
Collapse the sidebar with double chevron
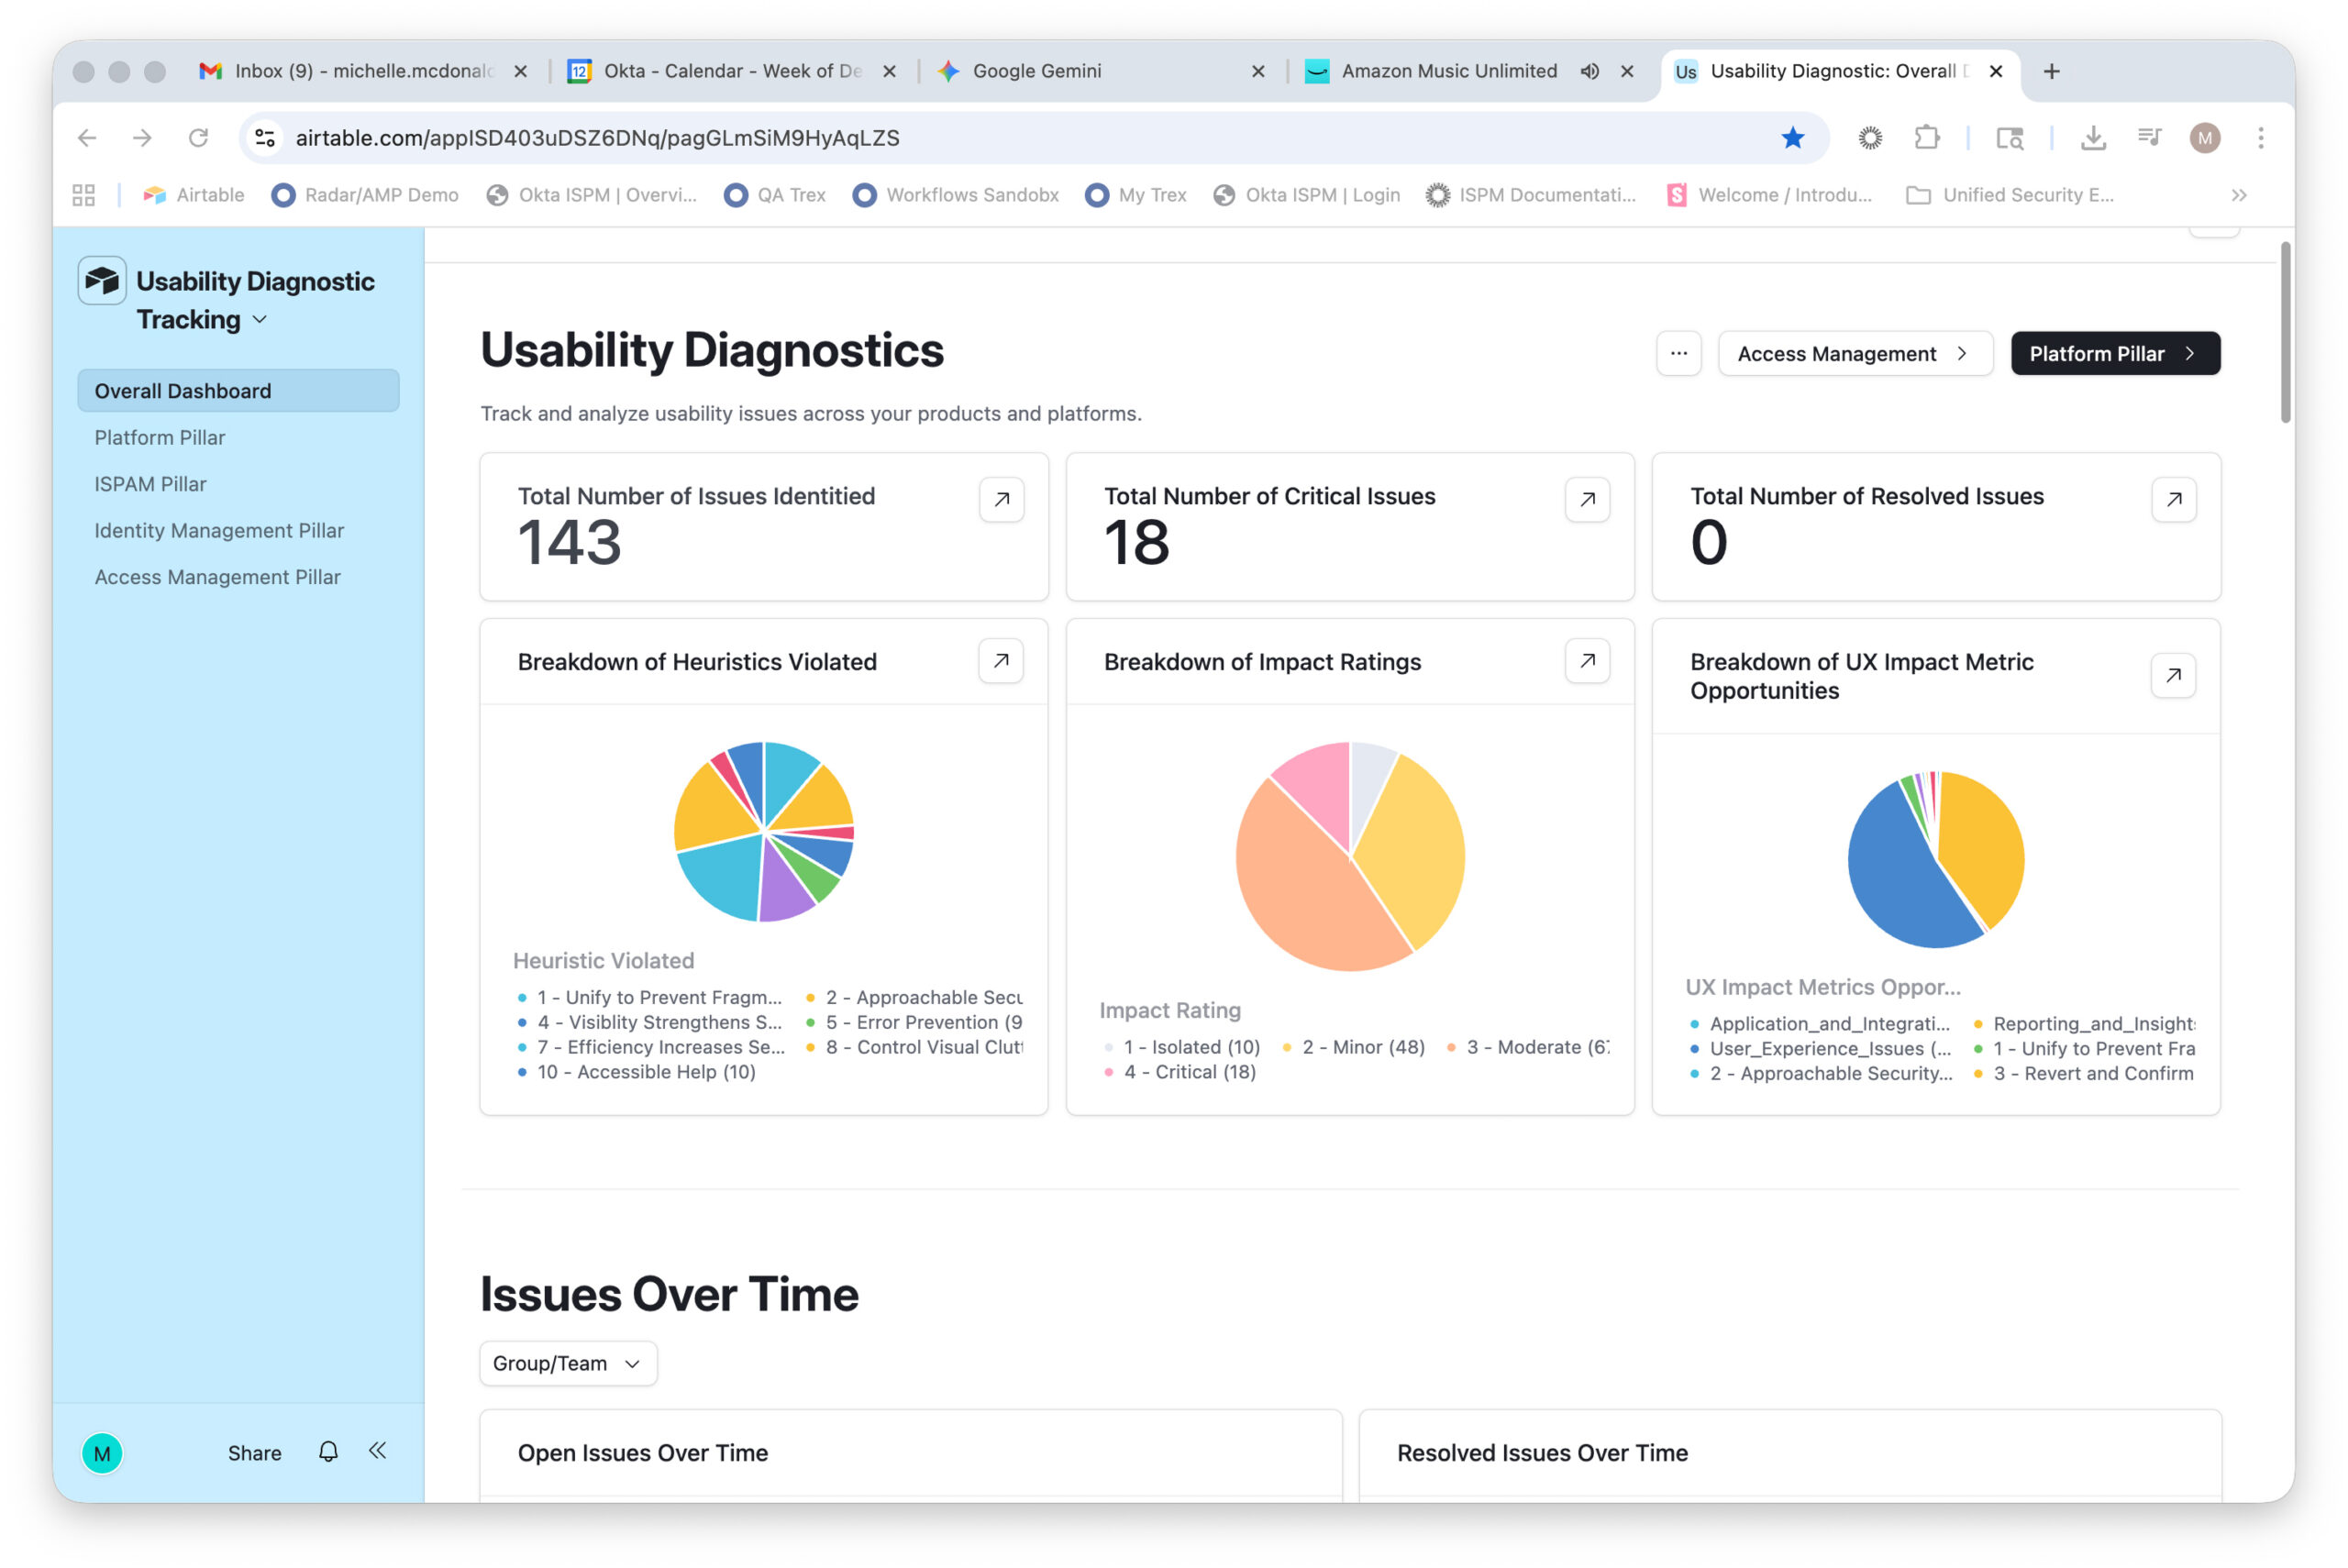(x=377, y=1450)
